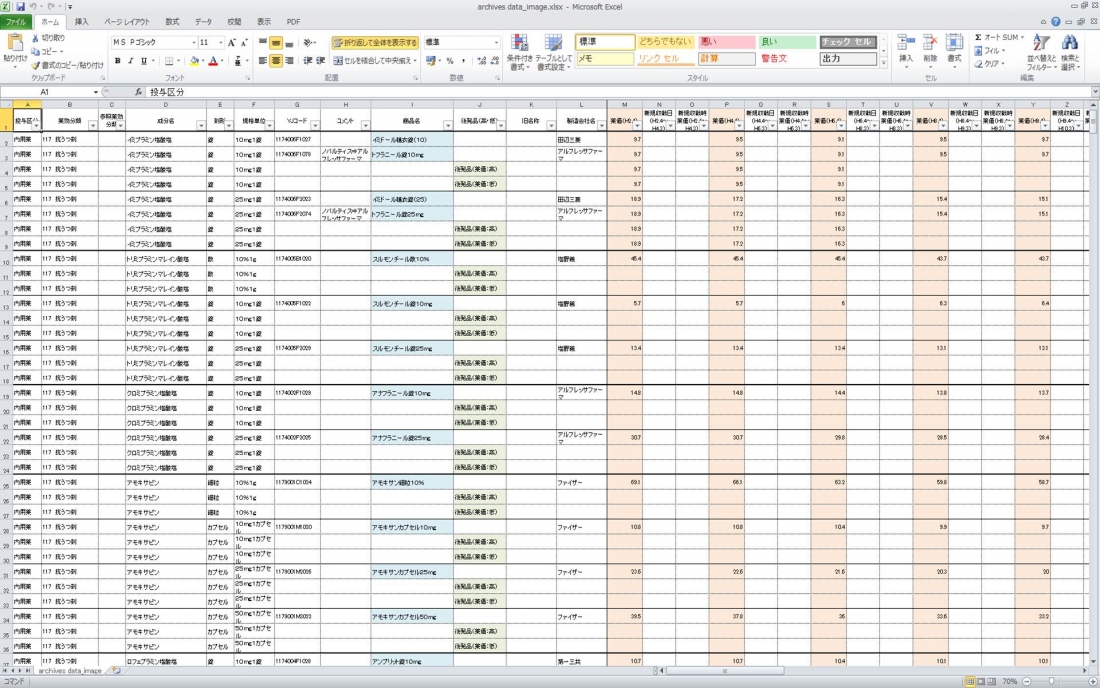Toggle center horizontal alignment
The width and height of the screenshot is (1100, 688).
[x=276, y=61]
